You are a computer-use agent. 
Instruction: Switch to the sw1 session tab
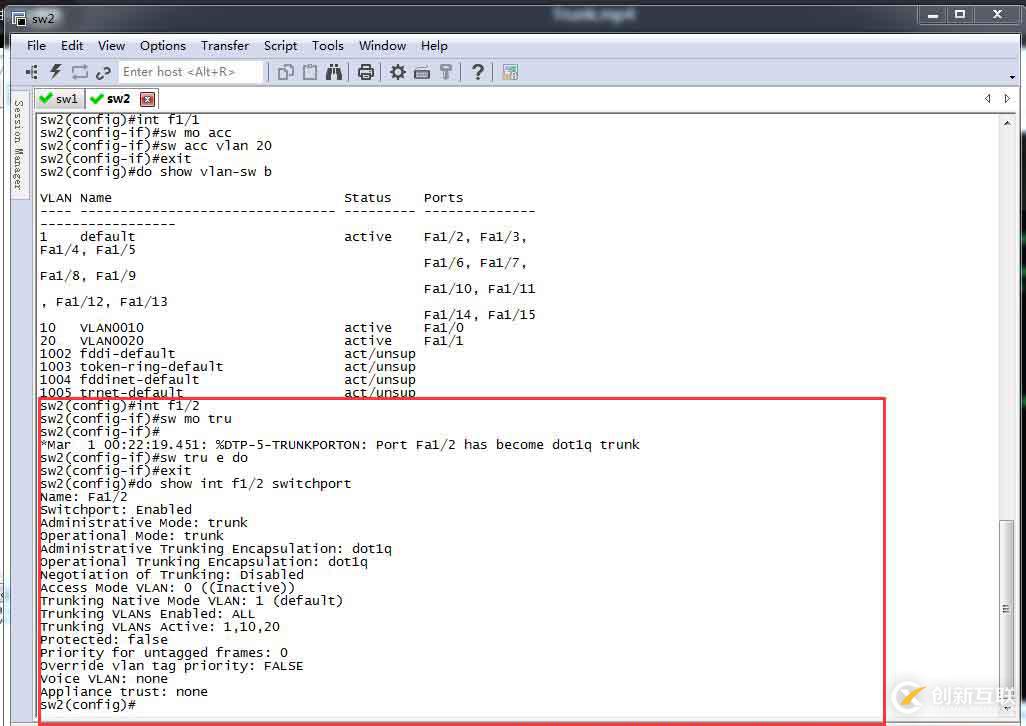pyautogui.click(x=58, y=99)
